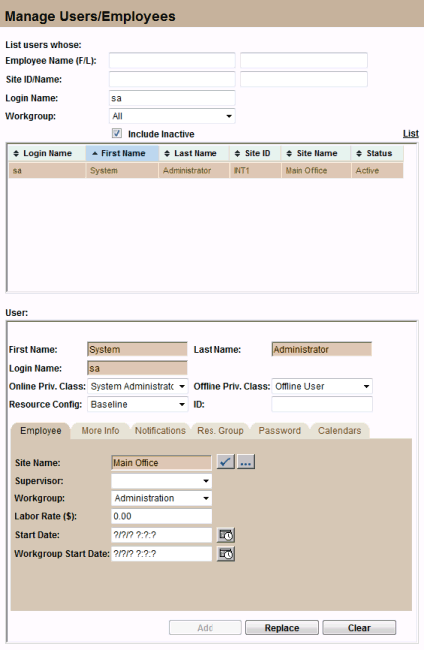Click the List link
This screenshot has height=650, width=424.
pos(411,133)
